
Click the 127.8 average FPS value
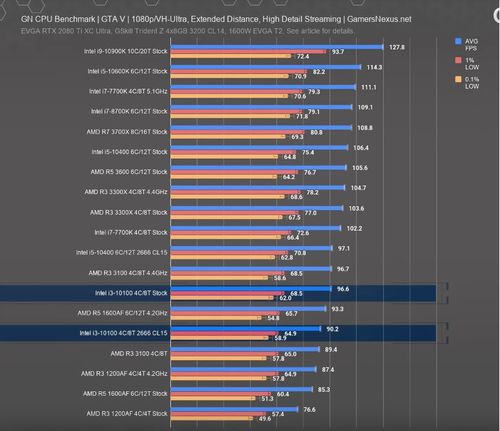[397, 47]
